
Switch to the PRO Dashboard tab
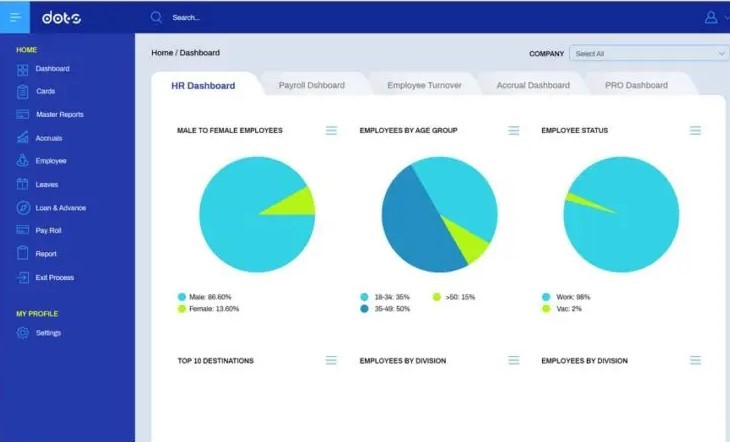click(636, 85)
